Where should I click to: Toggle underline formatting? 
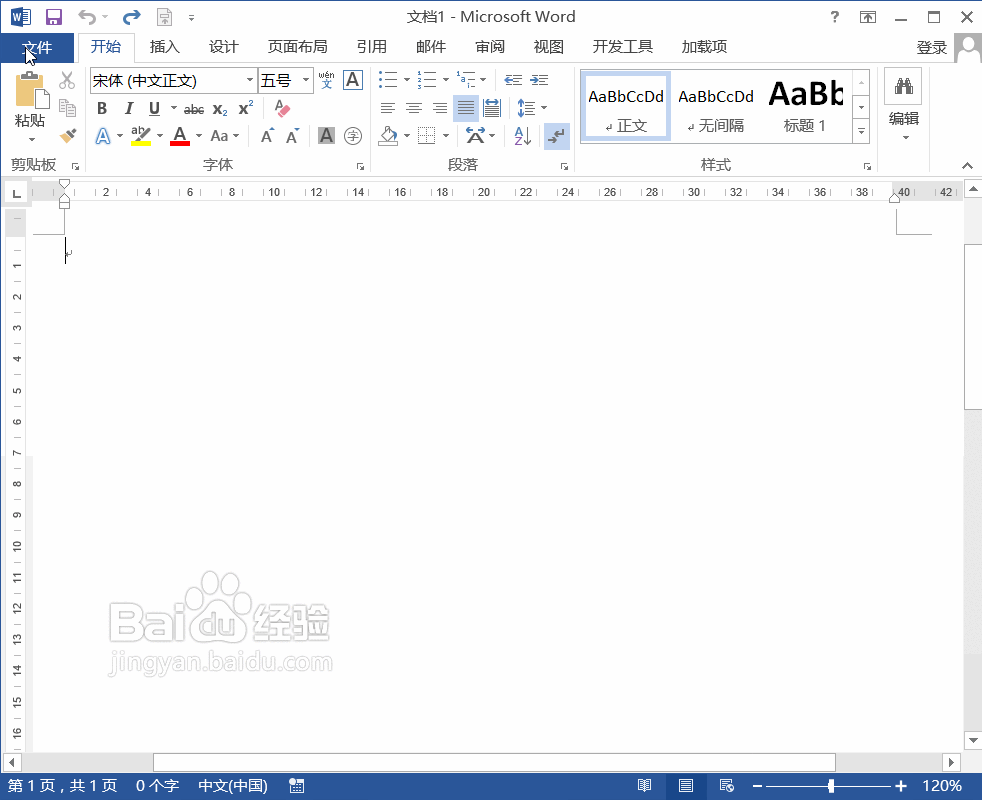pyautogui.click(x=155, y=108)
